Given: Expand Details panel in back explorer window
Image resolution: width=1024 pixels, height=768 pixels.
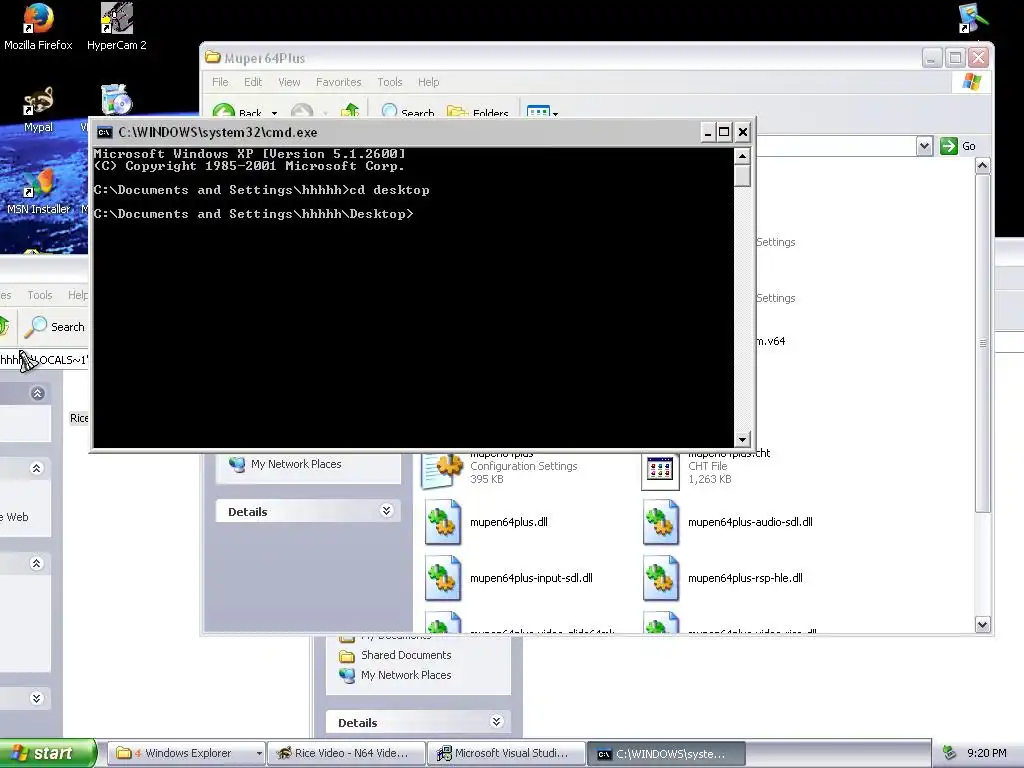Looking at the screenshot, I should pyautogui.click(x=496, y=722).
